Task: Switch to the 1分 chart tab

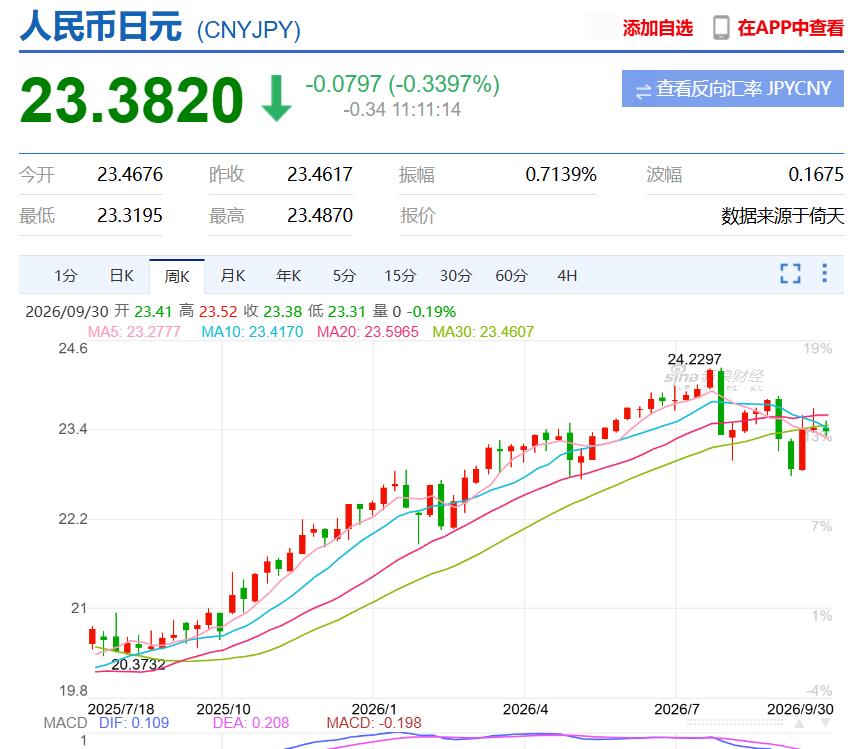Action: click(65, 276)
